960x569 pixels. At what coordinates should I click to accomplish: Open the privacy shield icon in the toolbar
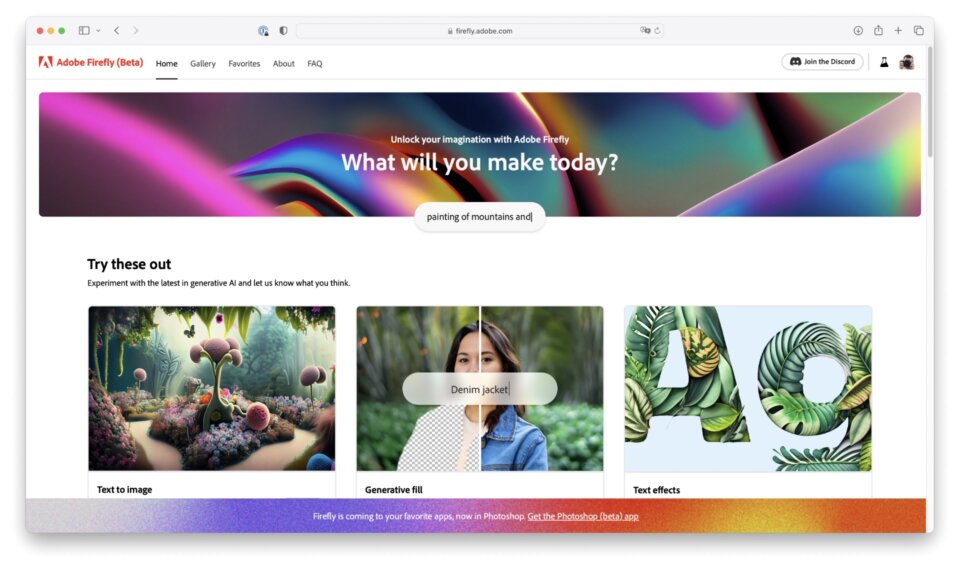(283, 30)
